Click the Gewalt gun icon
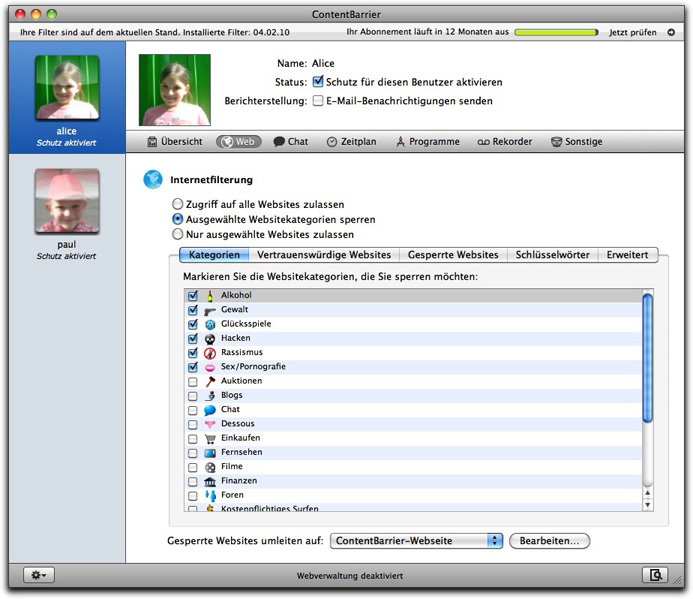The width and height of the screenshot is (693, 599). 210,310
